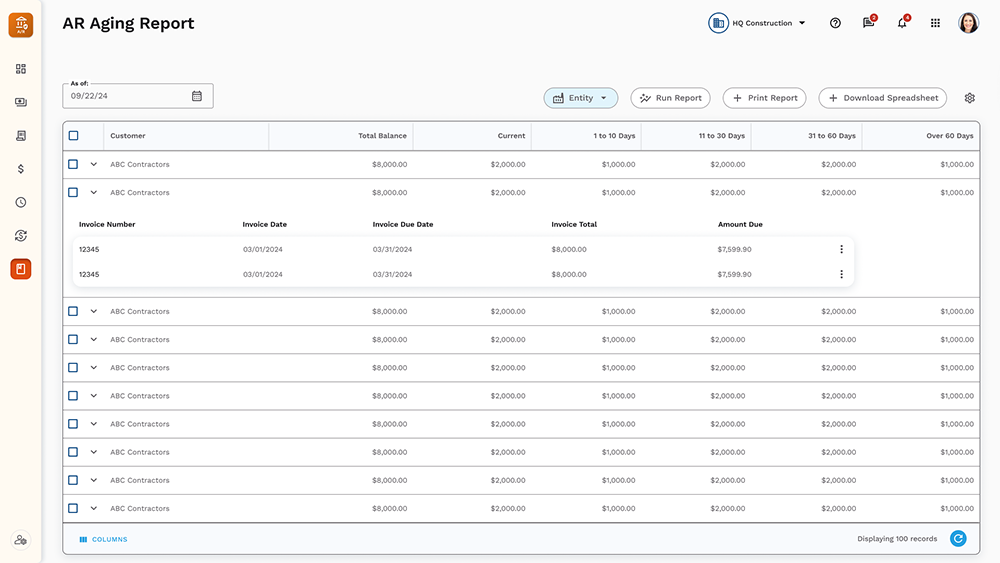1000x563 pixels.
Task: Open the clock history sidebar icon
Action: point(21,202)
